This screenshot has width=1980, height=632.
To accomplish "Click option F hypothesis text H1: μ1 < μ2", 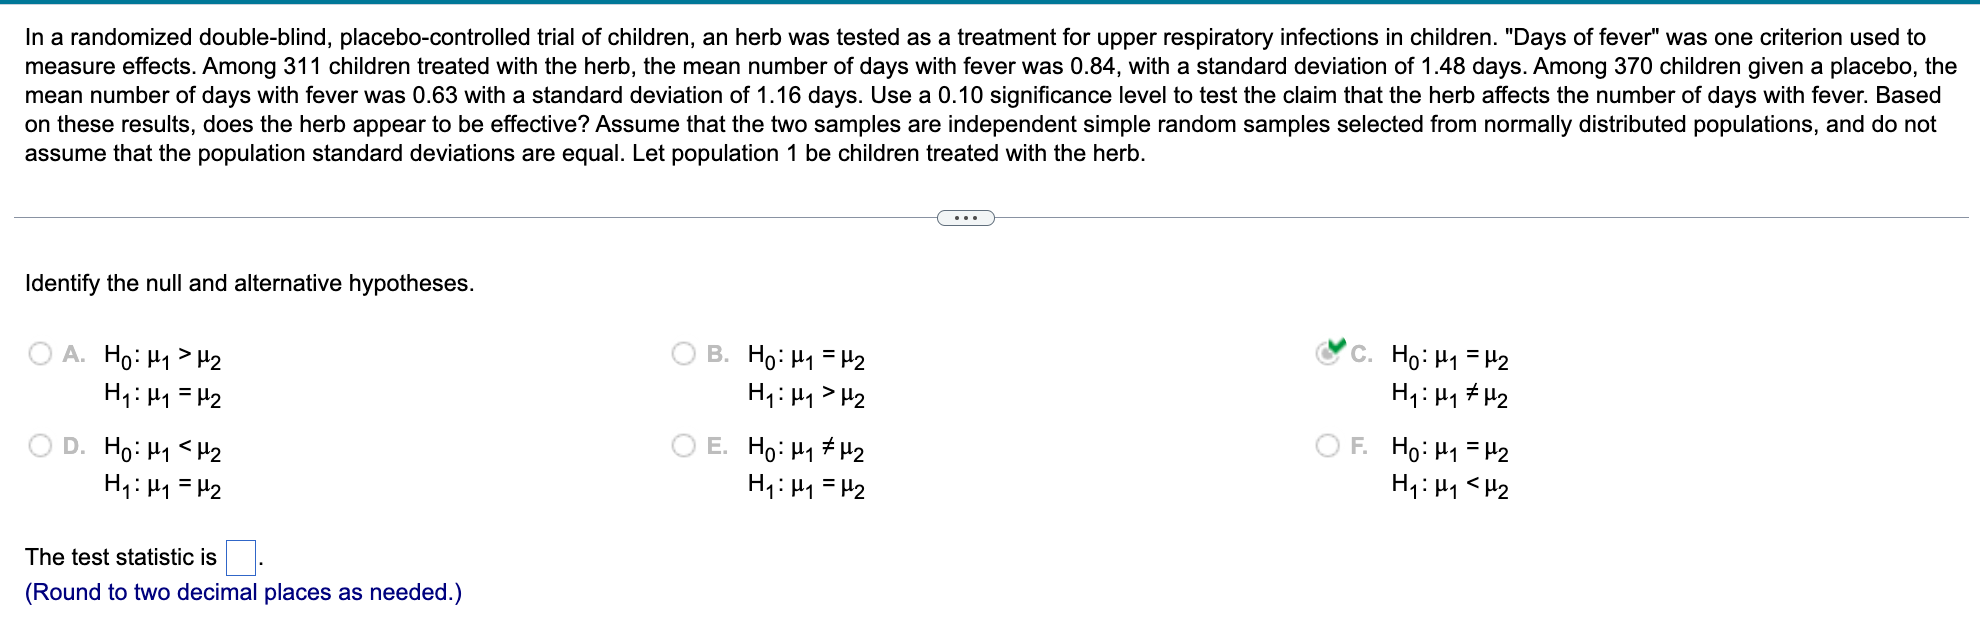I will coord(1450,486).
